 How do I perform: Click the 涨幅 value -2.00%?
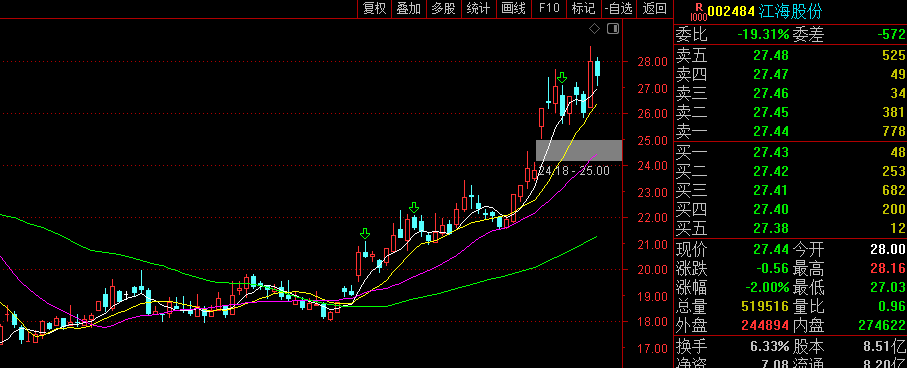(x=767, y=288)
